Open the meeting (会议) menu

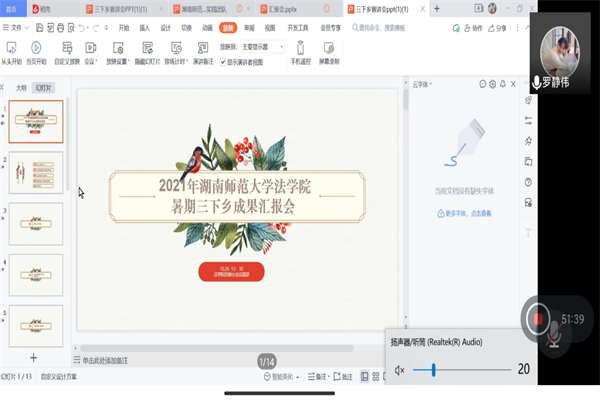click(91, 53)
